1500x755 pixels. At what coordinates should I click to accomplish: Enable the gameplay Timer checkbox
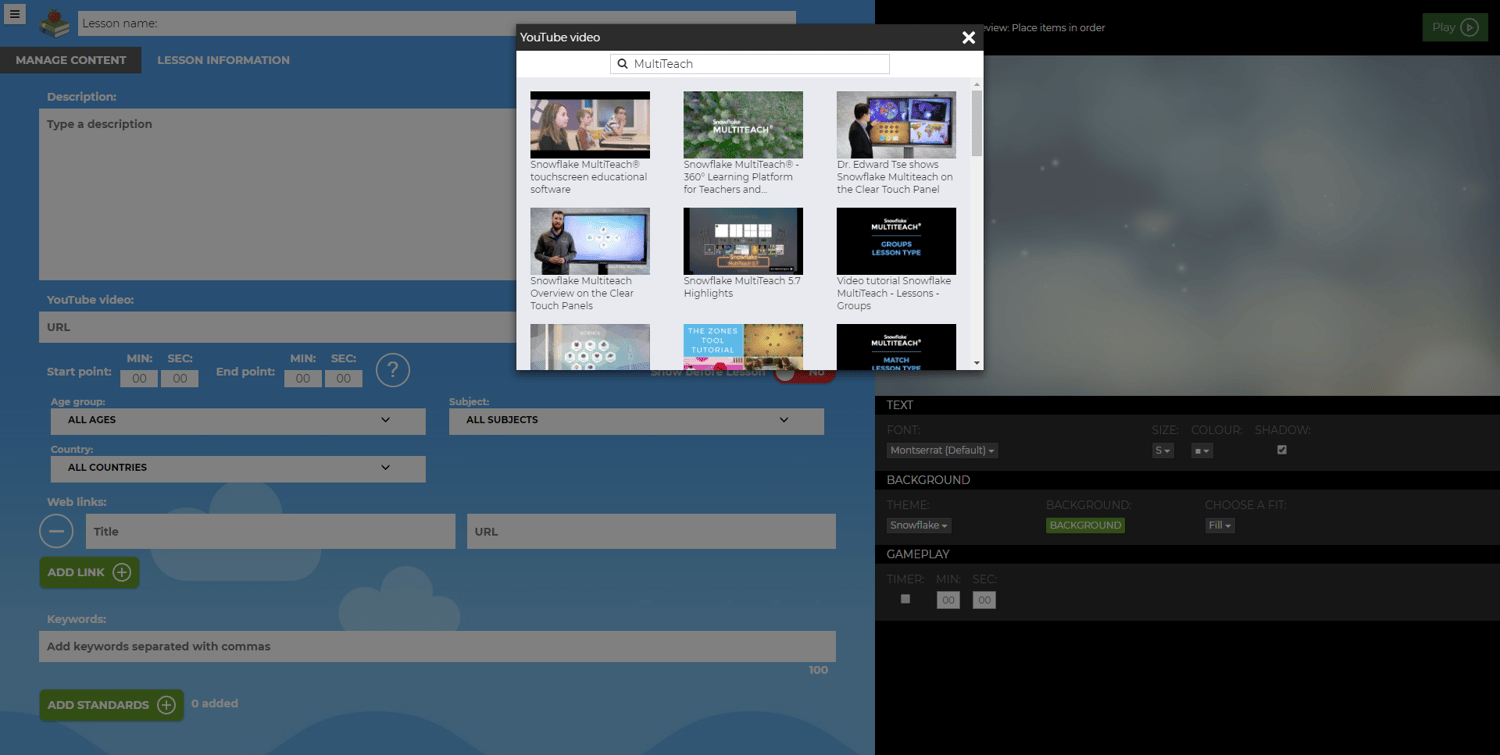905,598
